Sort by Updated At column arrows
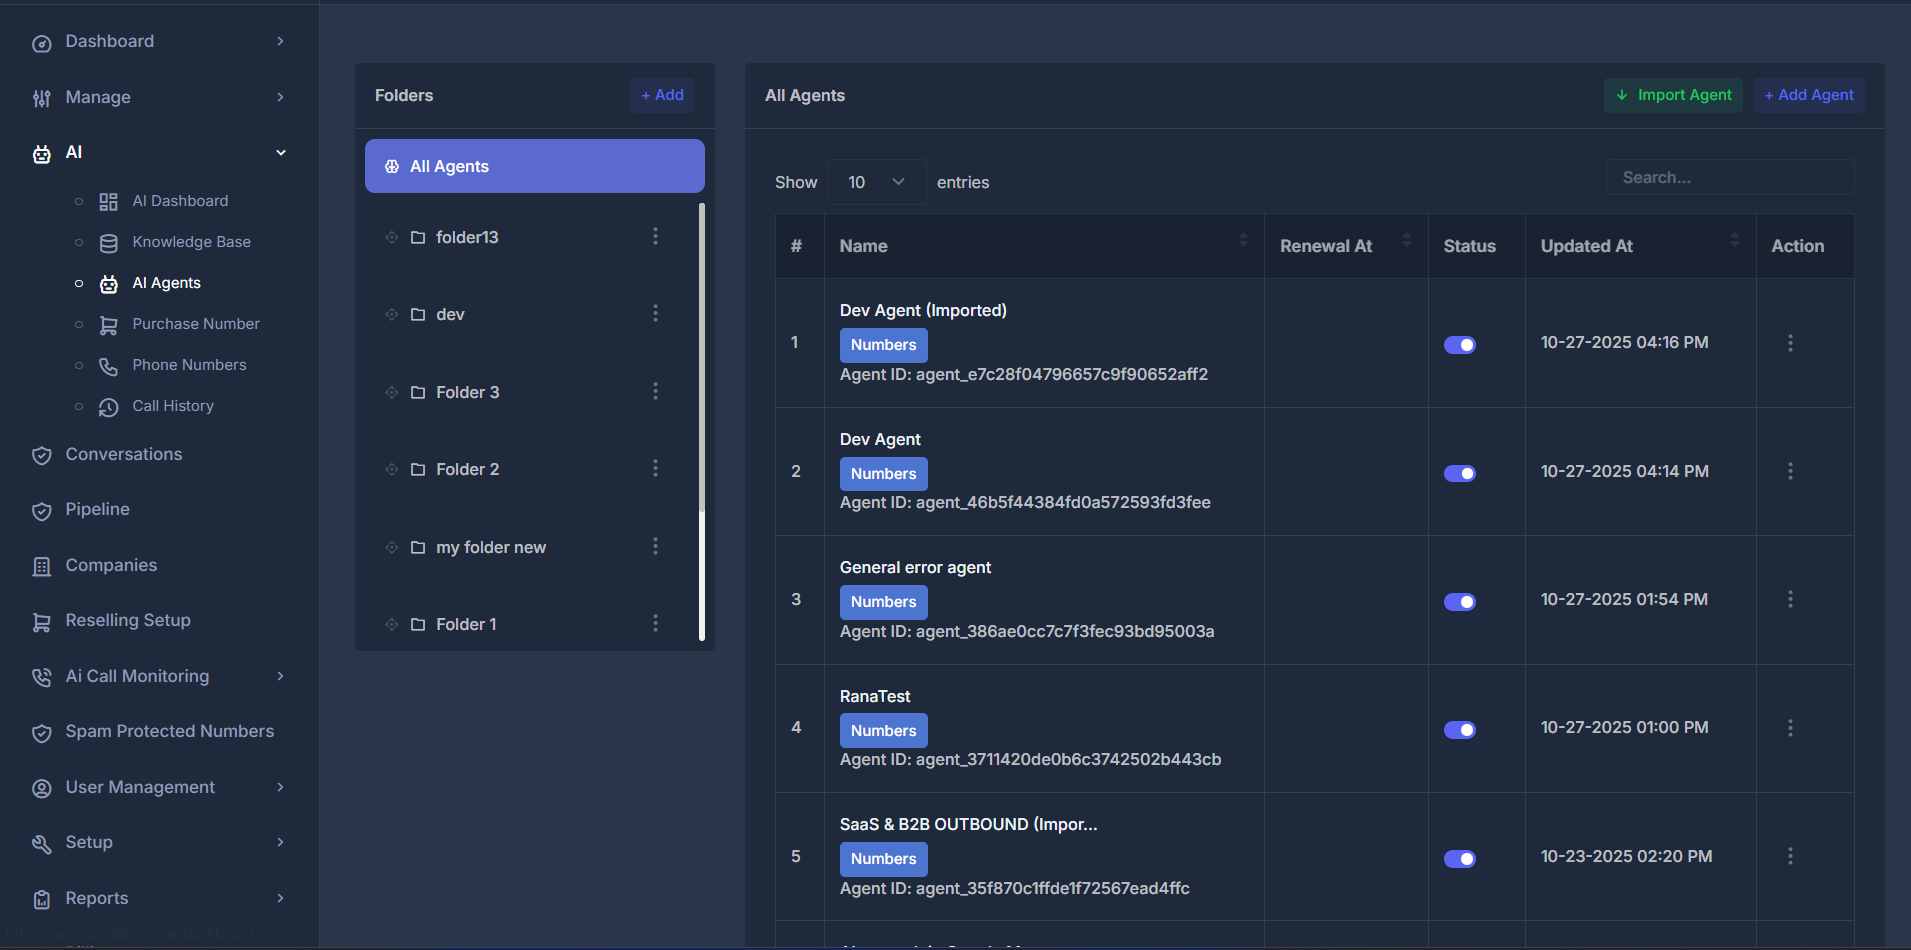This screenshot has height=950, width=1911. (x=1734, y=240)
